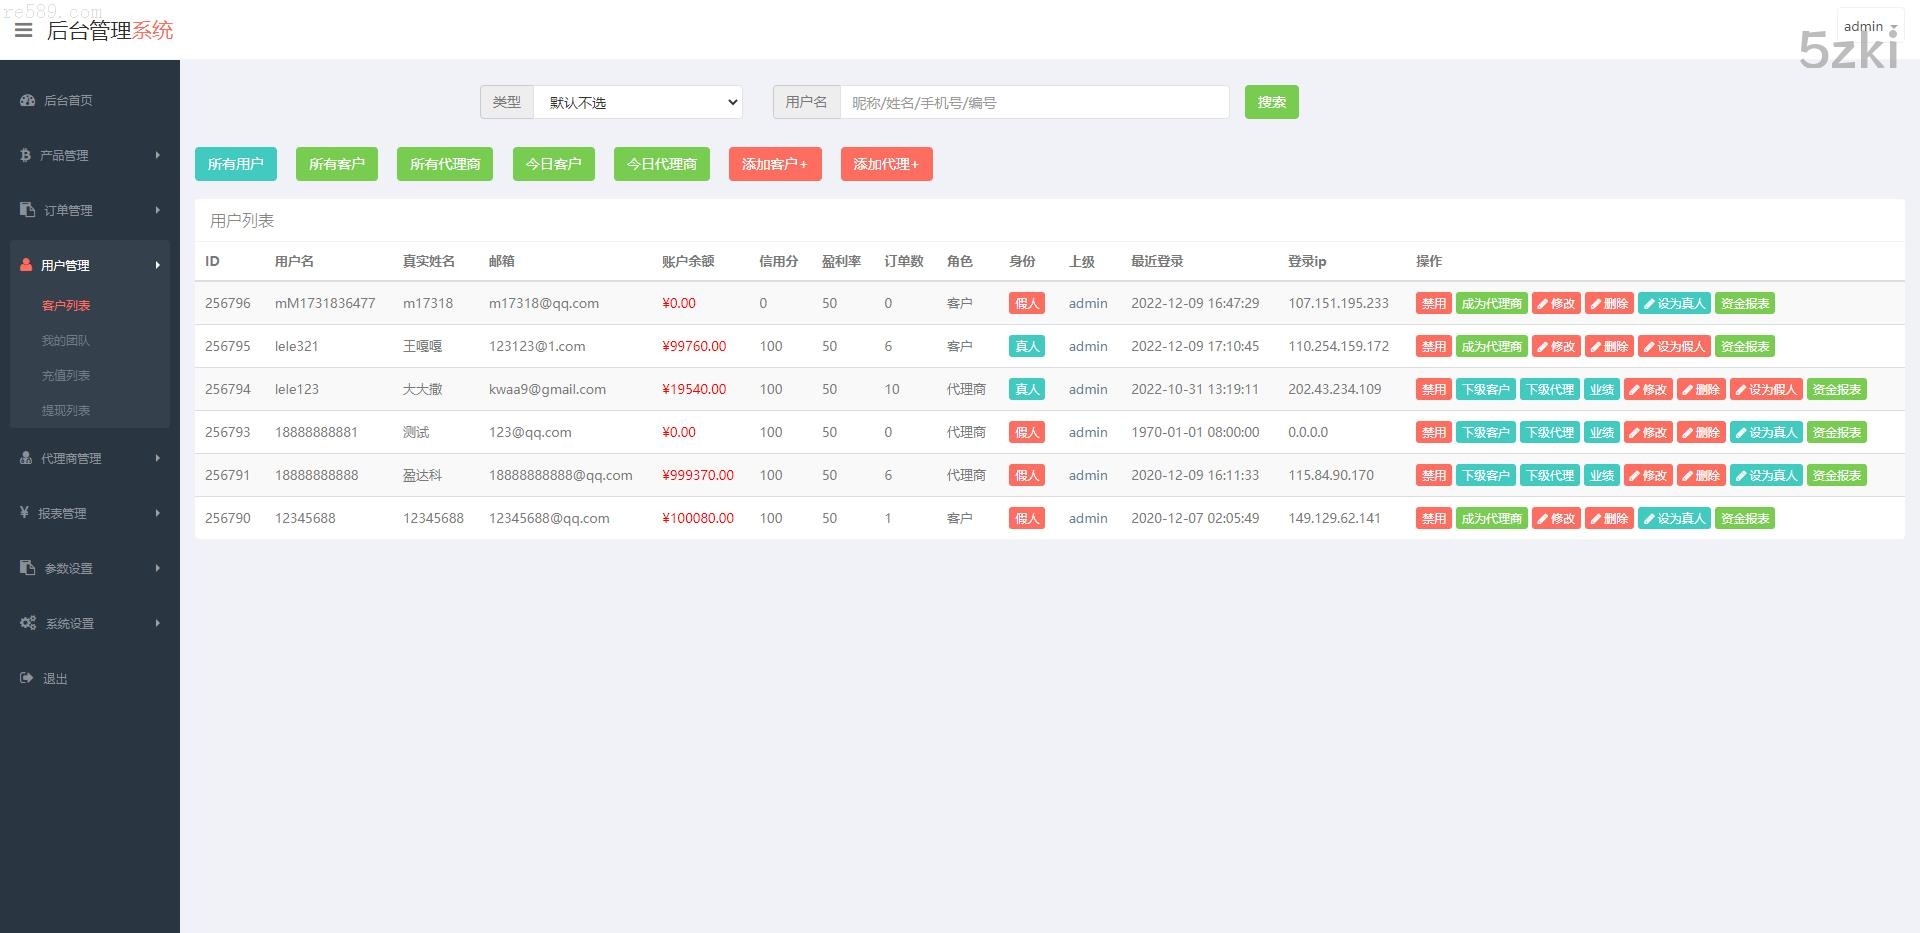Open 充值列表 in sidebar submenu
This screenshot has height=933, width=1920.
pos(66,376)
